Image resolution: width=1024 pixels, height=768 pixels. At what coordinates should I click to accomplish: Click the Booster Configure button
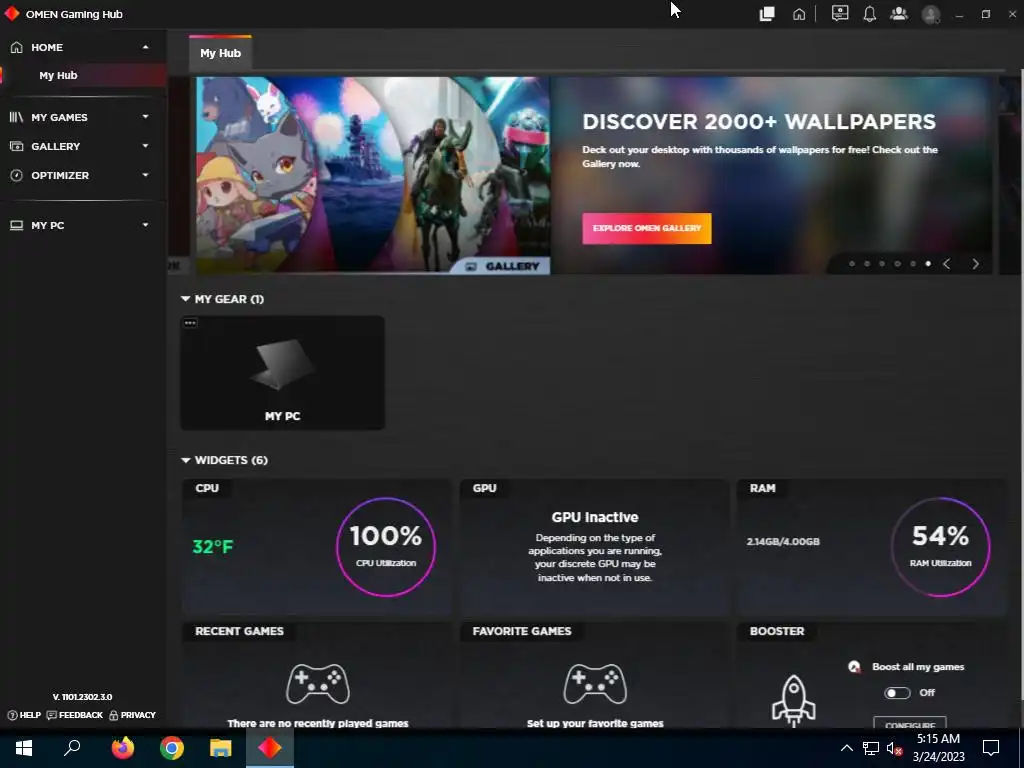[910, 722]
